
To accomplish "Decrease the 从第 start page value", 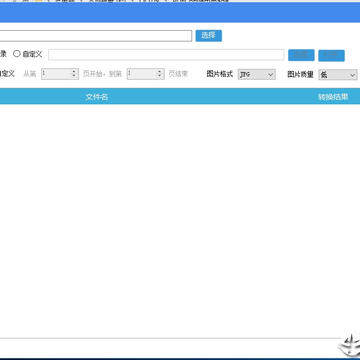I will pos(74,77).
